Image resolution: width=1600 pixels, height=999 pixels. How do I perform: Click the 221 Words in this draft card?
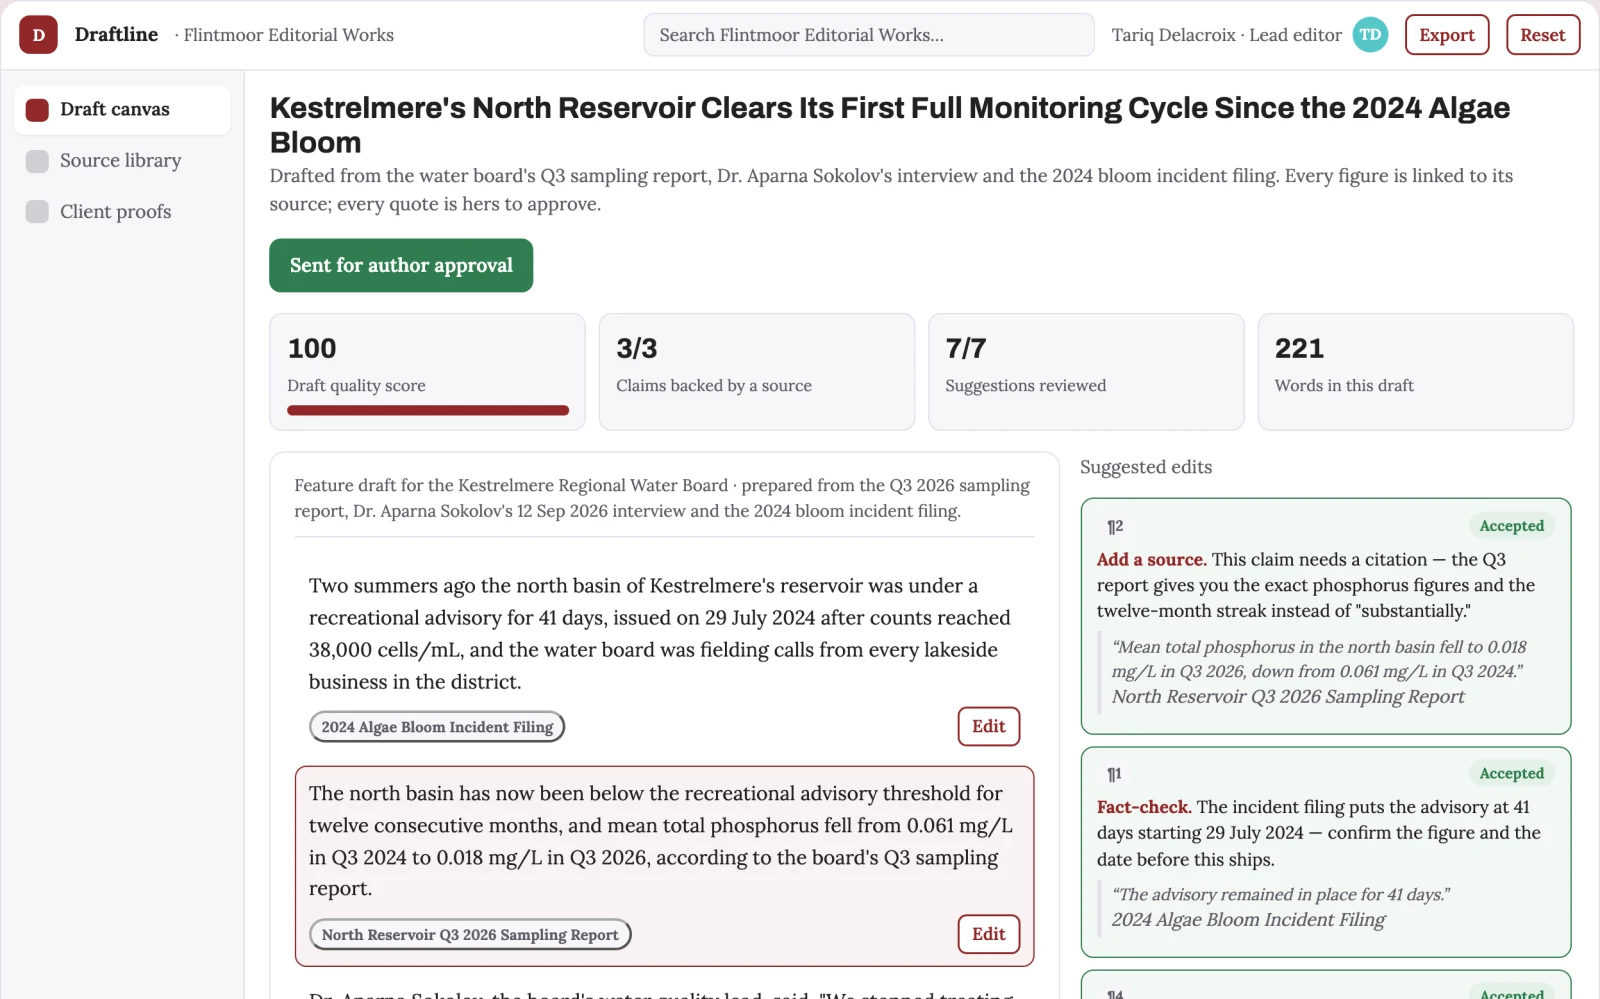1415,372
